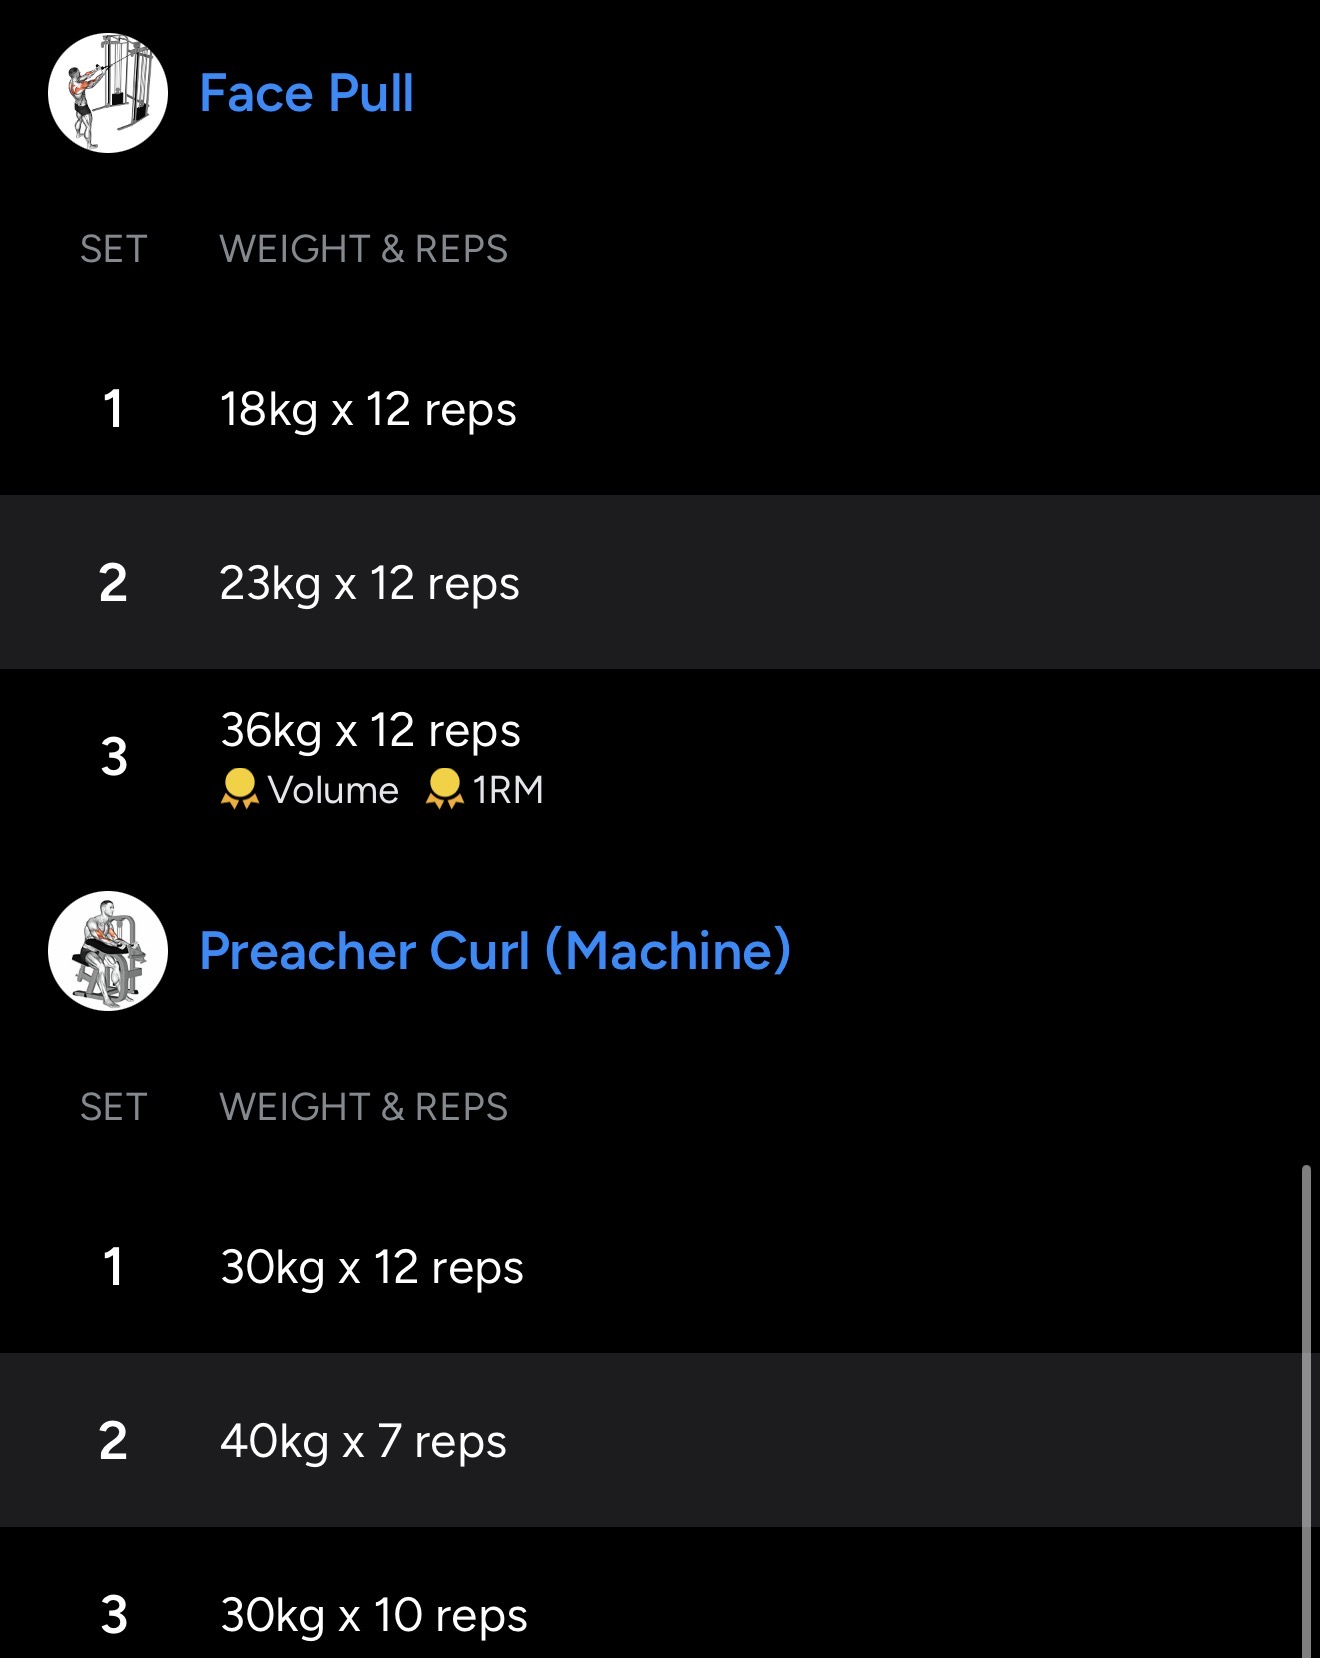
Task: Click the 1RM record medal icon
Action: click(x=444, y=789)
